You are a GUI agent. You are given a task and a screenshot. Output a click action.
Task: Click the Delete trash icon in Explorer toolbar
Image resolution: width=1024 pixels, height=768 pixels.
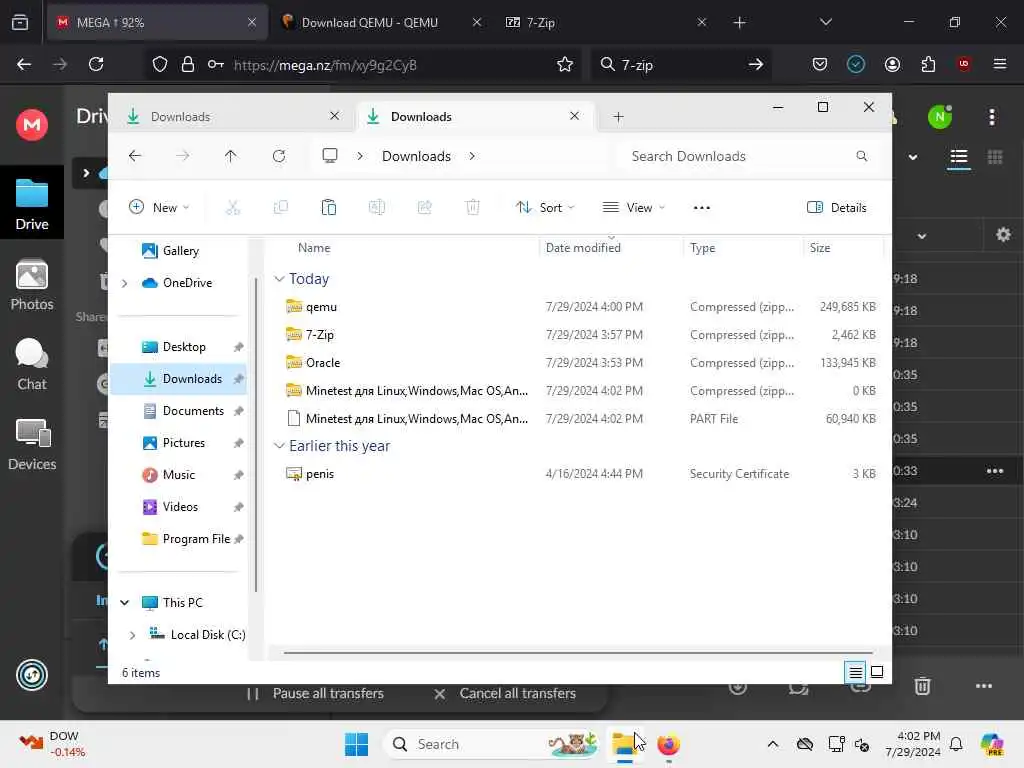(x=473, y=208)
